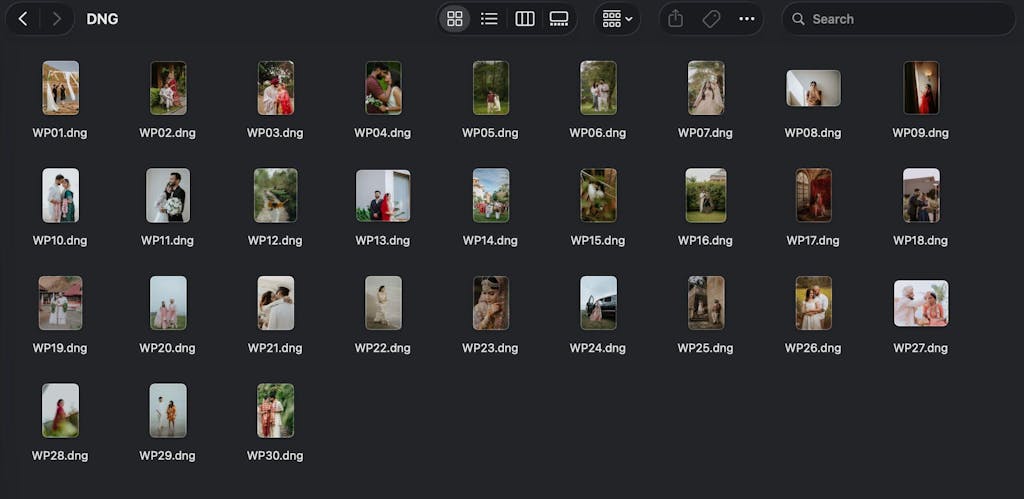Image resolution: width=1024 pixels, height=499 pixels.
Task: Switch to column view
Action: pos(524,19)
